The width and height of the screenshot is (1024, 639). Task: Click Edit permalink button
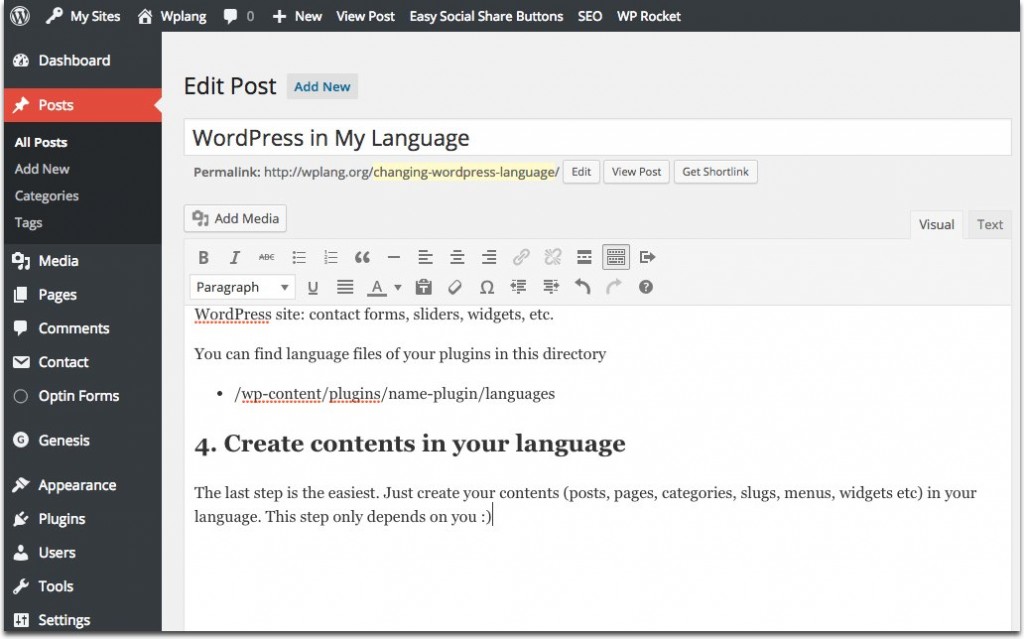[581, 172]
